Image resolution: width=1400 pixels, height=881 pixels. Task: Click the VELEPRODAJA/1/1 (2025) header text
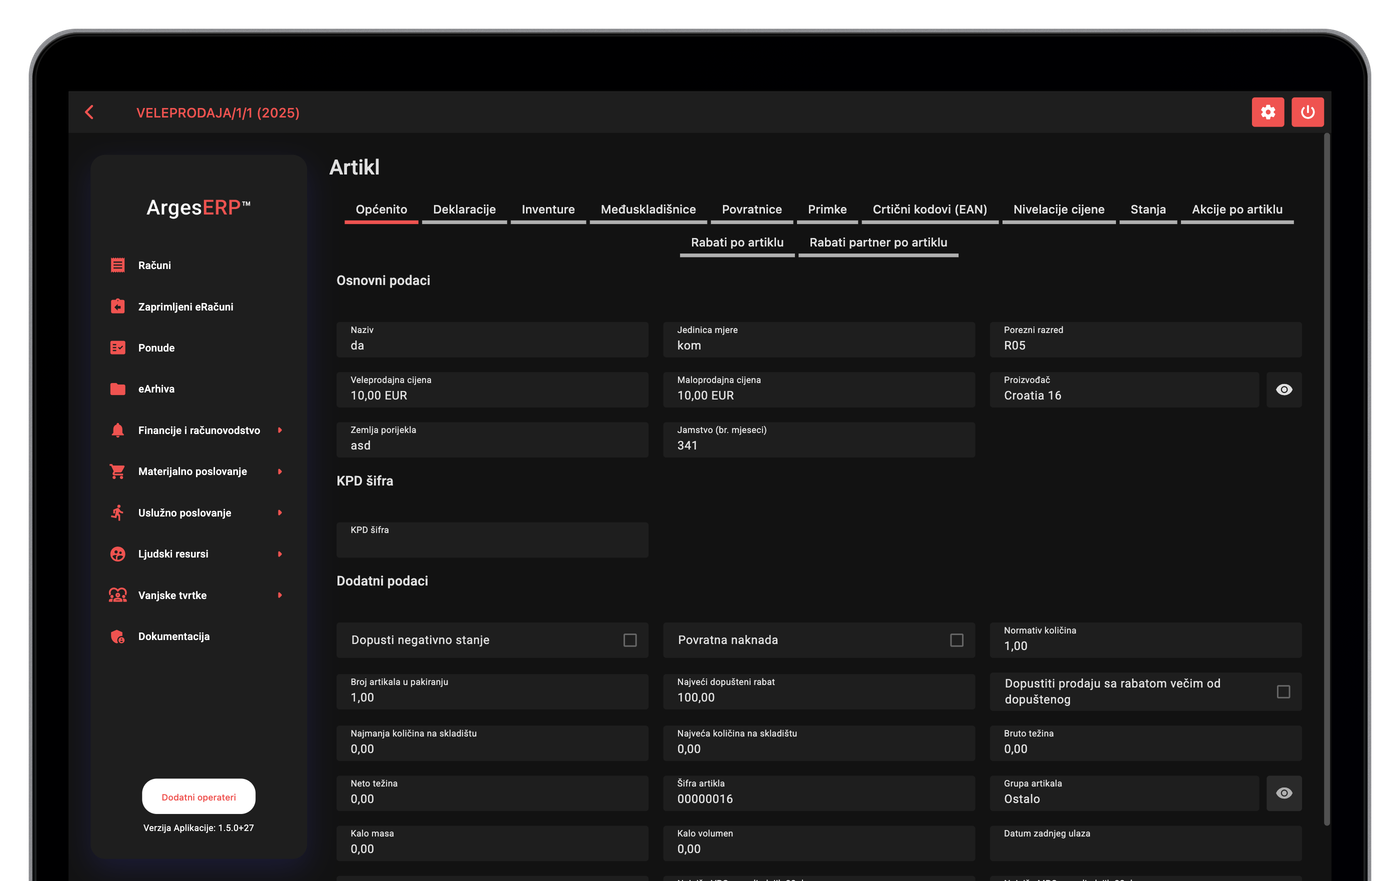point(218,113)
